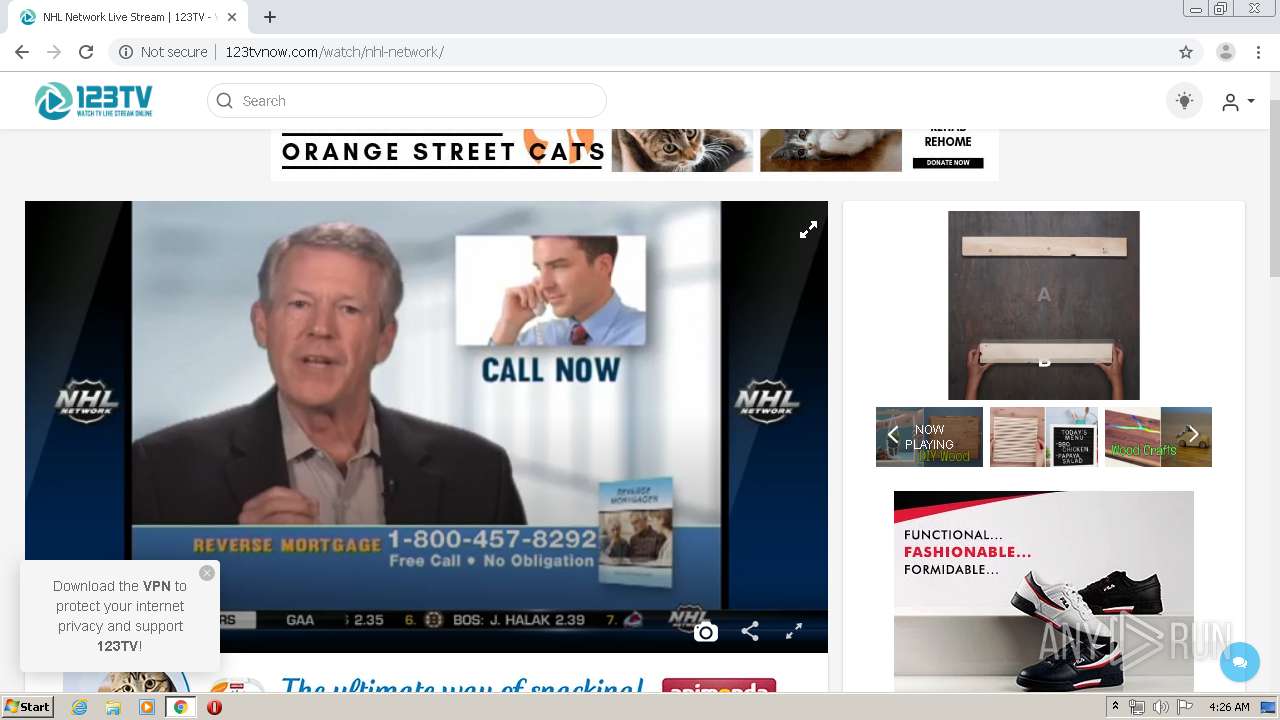Image resolution: width=1280 pixels, height=720 pixels.
Task: Show previous item in the ad carousel
Action: click(892, 435)
